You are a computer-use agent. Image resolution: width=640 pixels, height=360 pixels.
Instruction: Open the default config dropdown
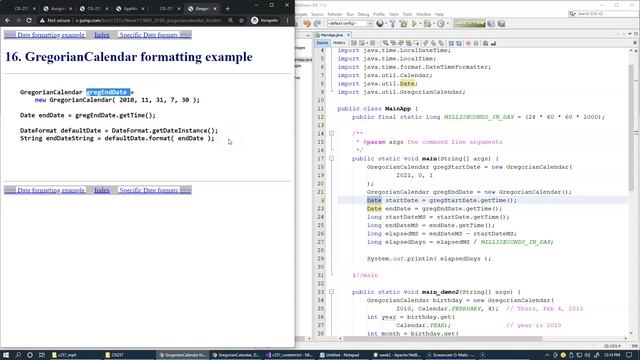coord(350,24)
